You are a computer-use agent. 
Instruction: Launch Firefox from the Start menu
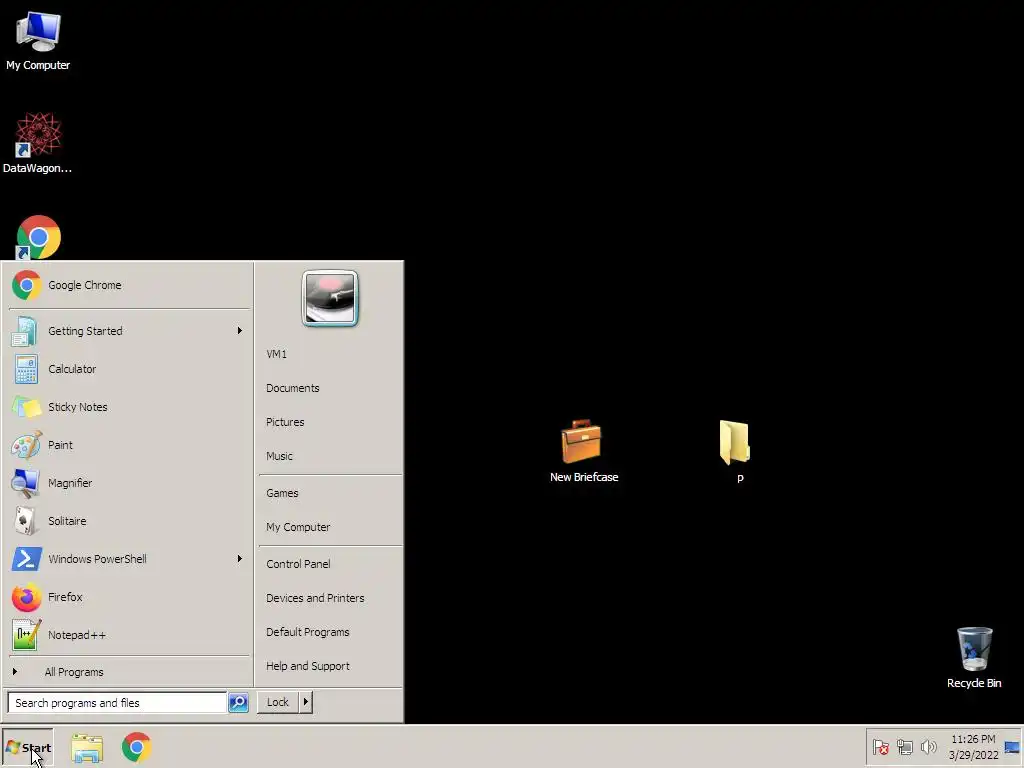pos(129,597)
